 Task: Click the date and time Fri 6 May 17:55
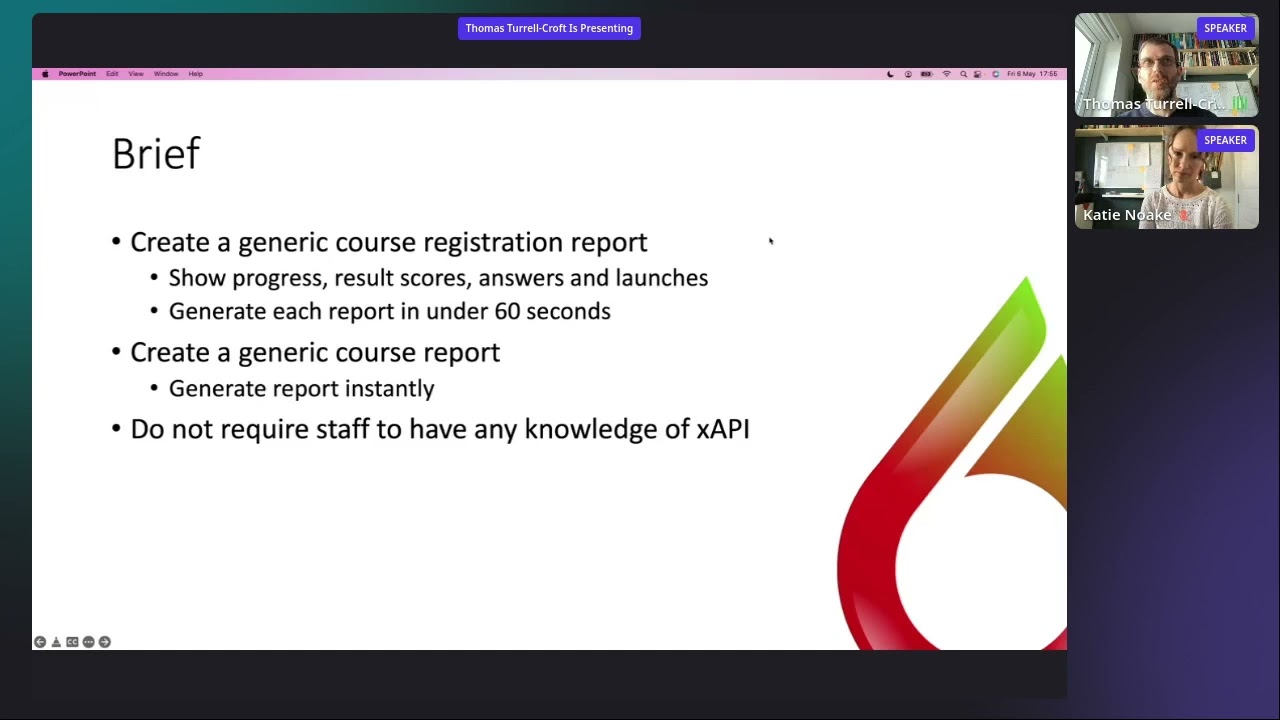pyautogui.click(x=1032, y=74)
